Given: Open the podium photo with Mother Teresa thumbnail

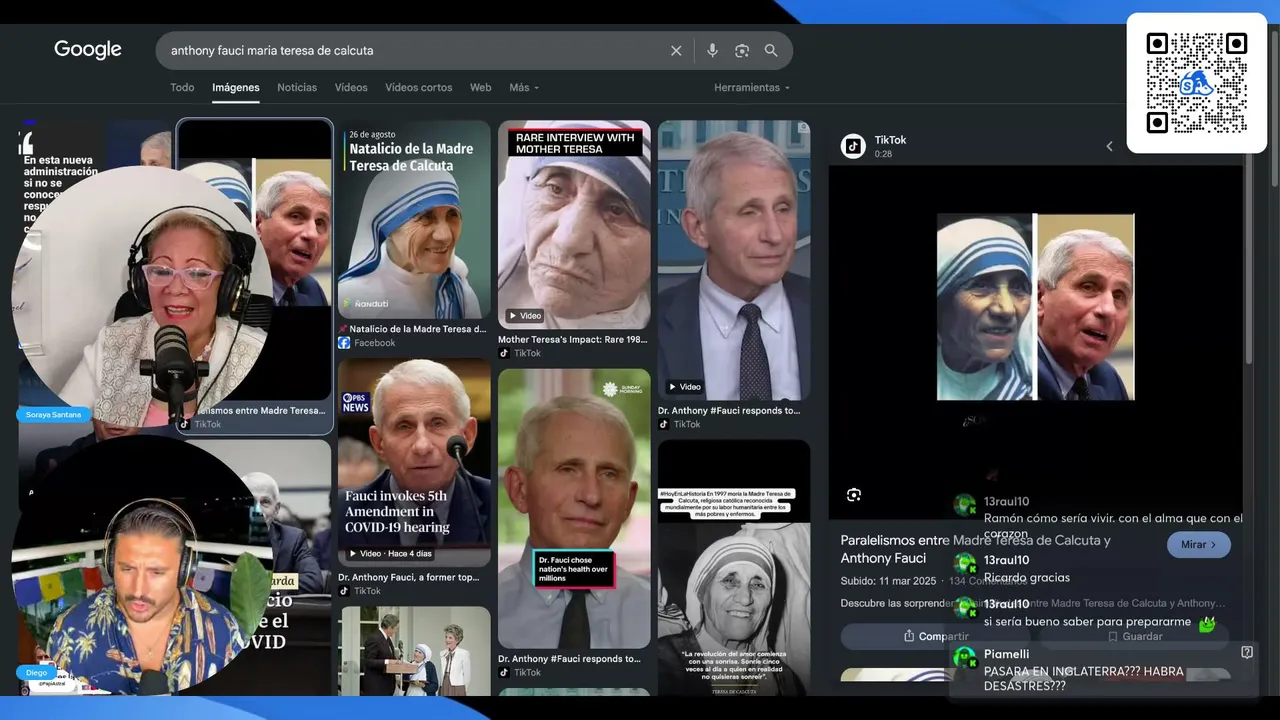Looking at the screenshot, I should [414, 651].
